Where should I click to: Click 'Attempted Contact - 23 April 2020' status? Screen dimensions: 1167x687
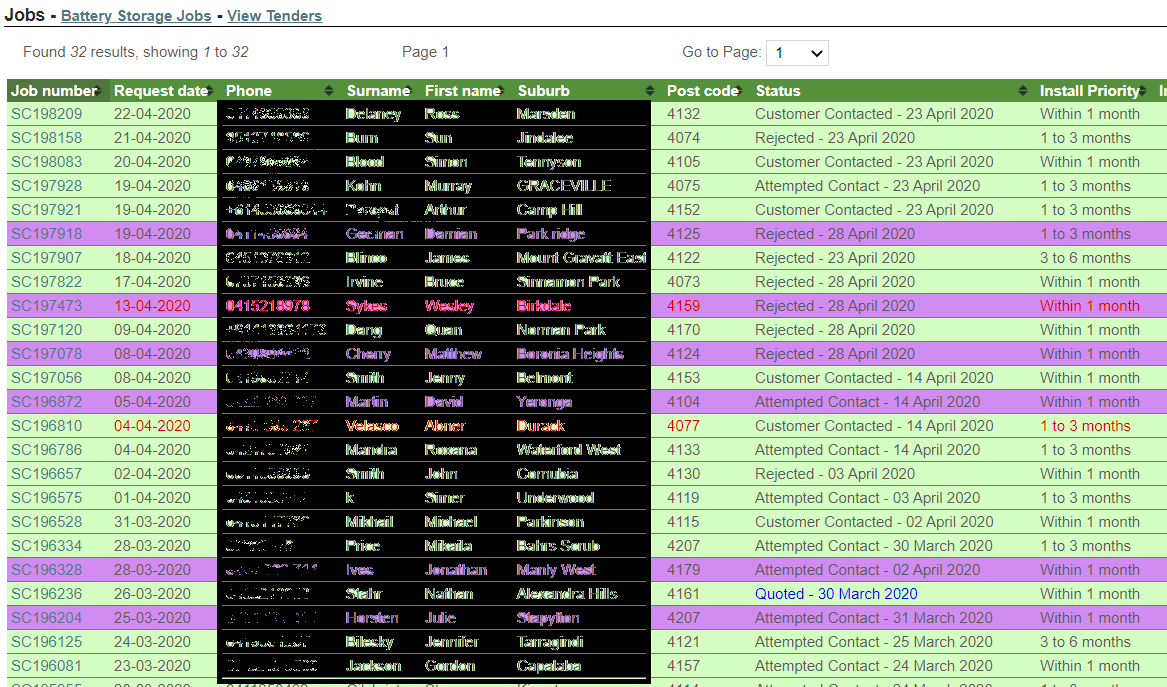[x=867, y=186]
